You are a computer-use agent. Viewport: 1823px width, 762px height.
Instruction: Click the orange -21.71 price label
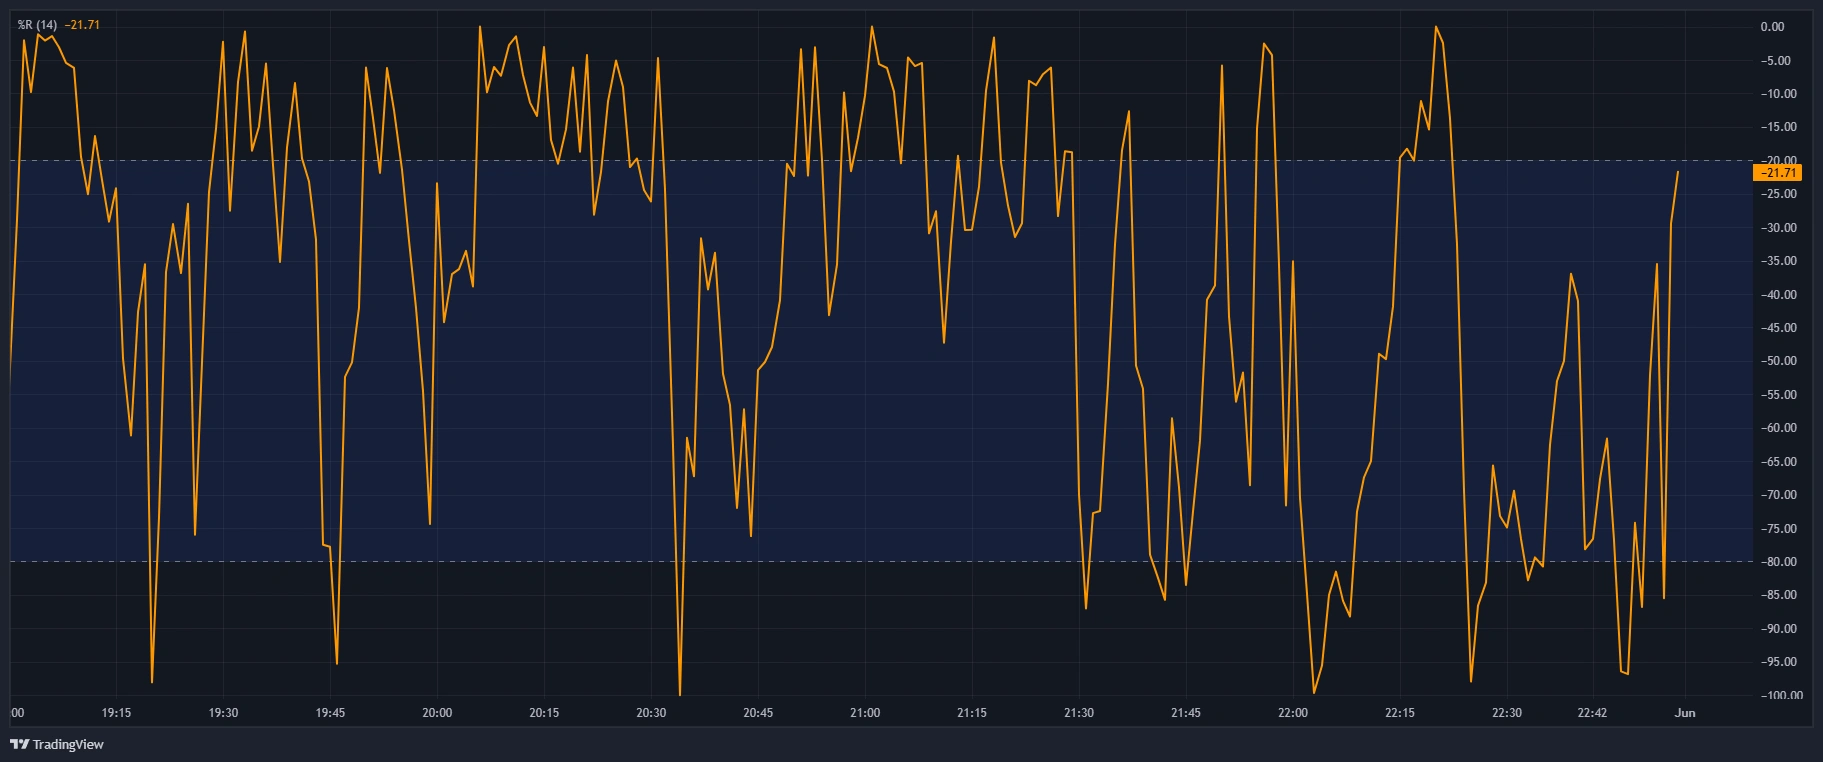[x=1778, y=173]
